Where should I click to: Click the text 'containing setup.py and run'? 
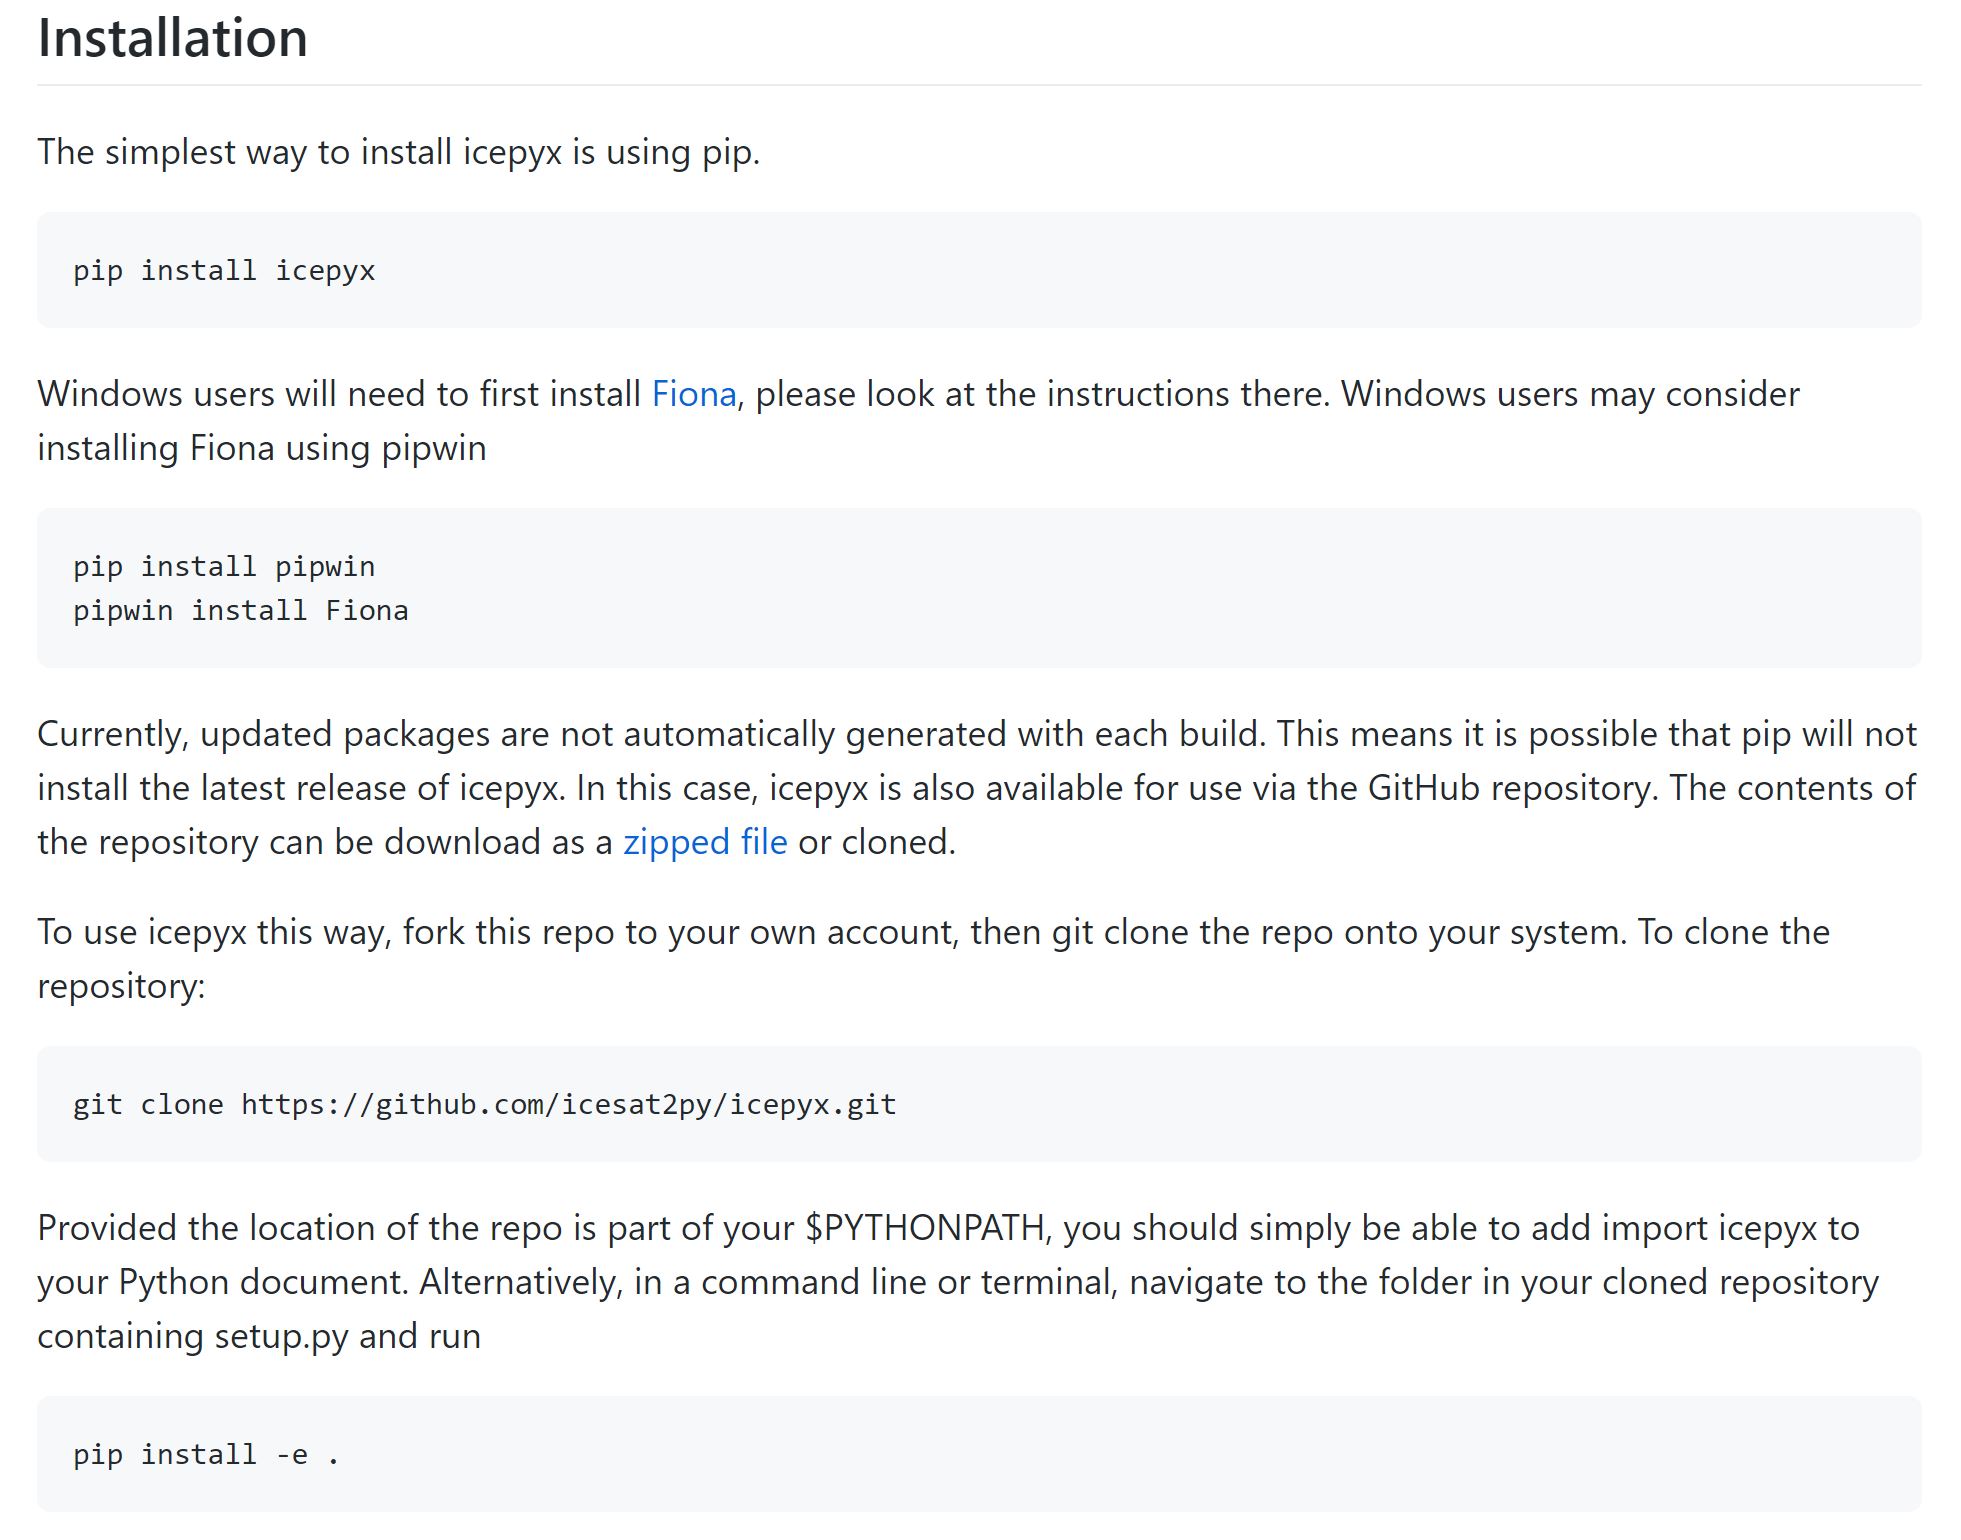pyautogui.click(x=259, y=1336)
